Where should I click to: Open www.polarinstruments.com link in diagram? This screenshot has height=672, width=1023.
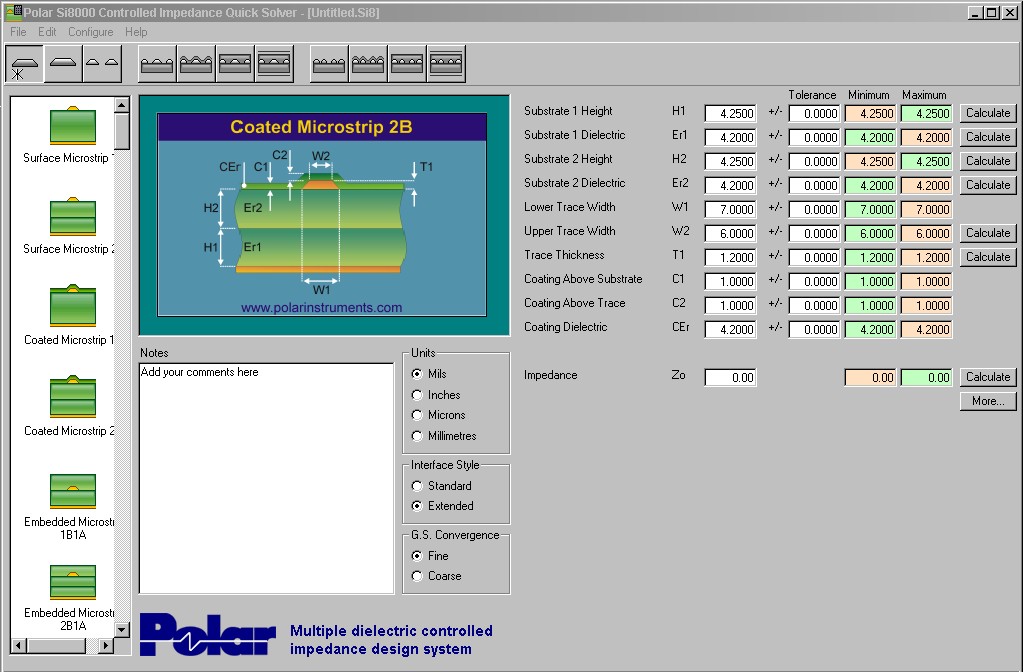tap(321, 307)
